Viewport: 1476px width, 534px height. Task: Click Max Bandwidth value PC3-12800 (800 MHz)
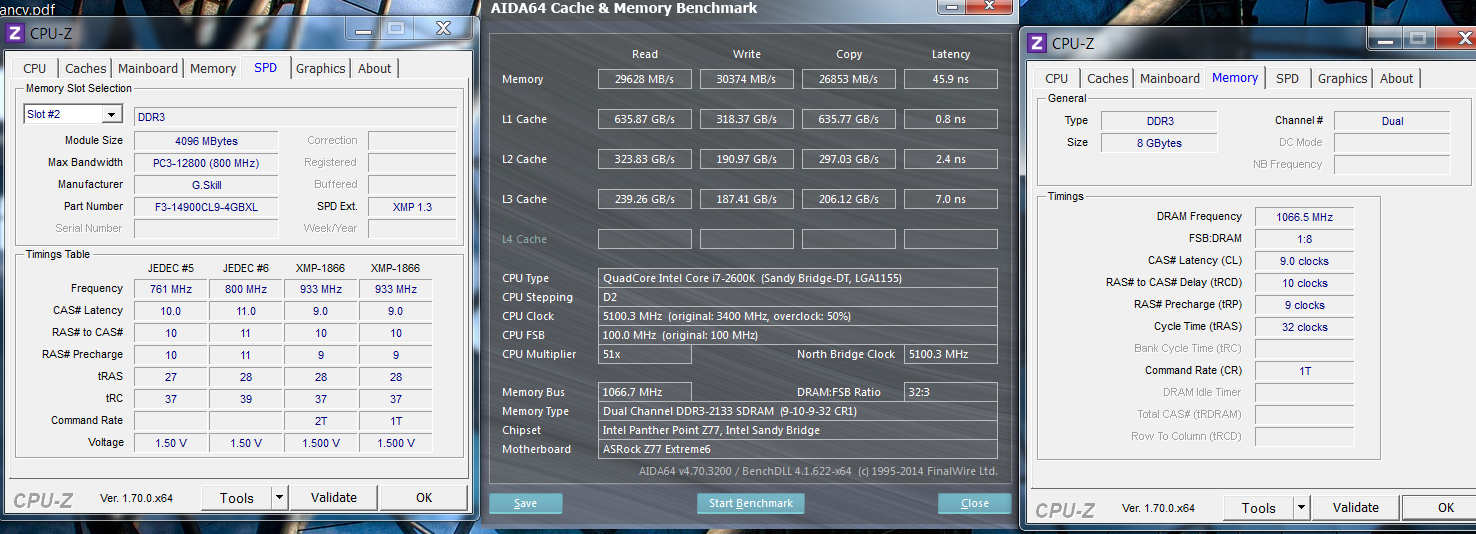tap(206, 163)
